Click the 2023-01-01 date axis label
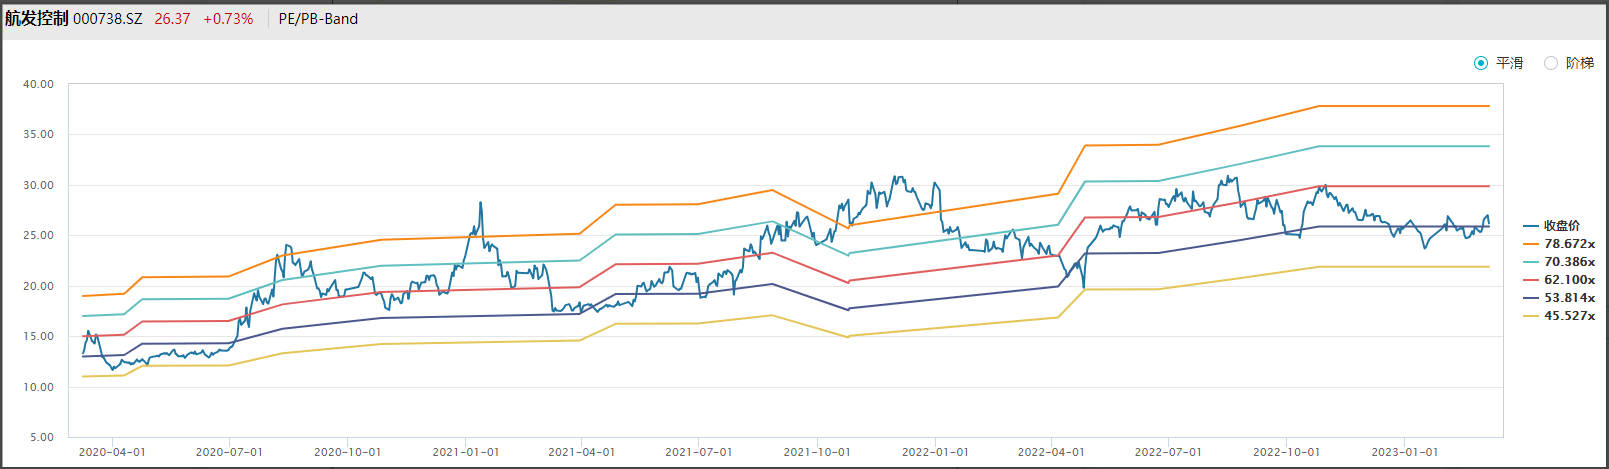1609x469 pixels. [1404, 452]
